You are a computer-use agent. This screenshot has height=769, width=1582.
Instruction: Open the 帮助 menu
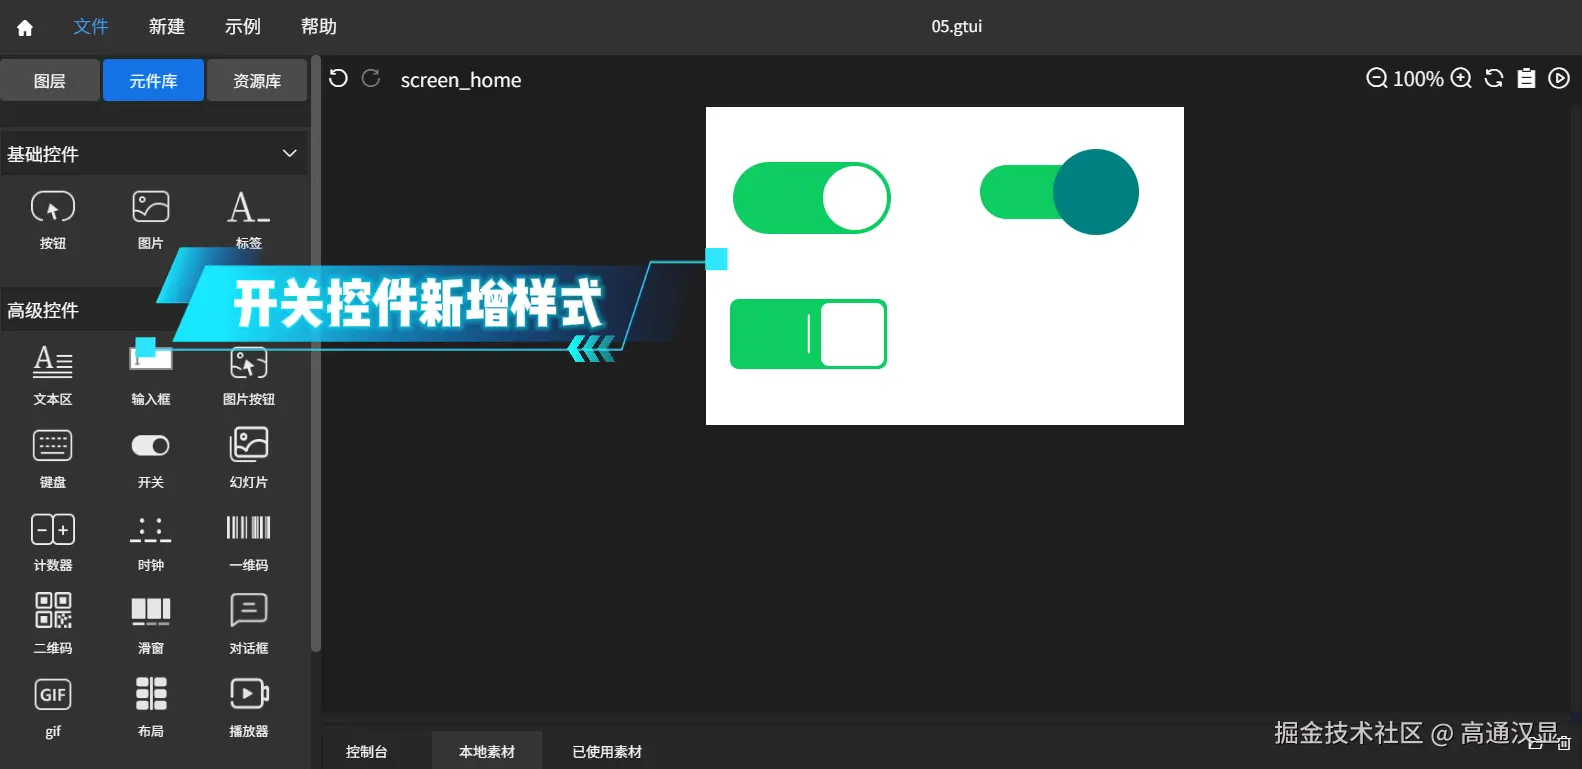tap(319, 27)
